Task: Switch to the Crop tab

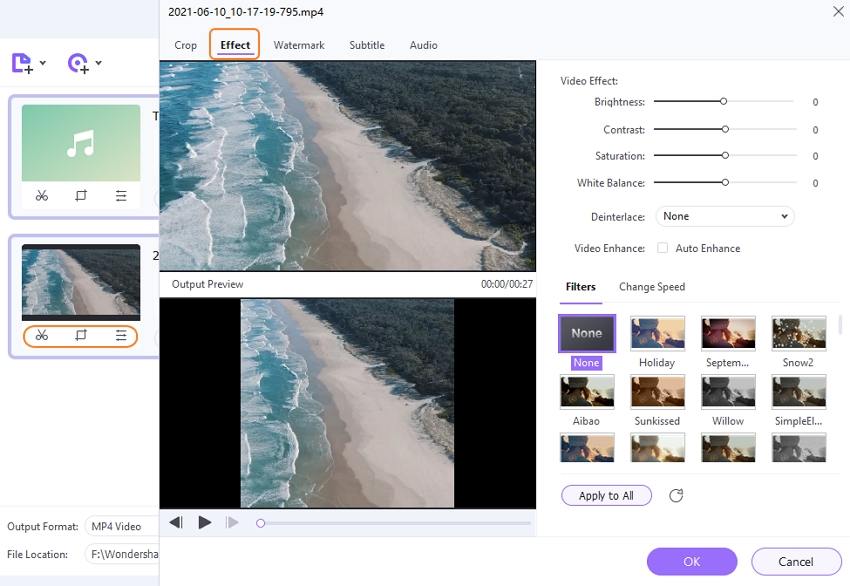Action: point(185,45)
